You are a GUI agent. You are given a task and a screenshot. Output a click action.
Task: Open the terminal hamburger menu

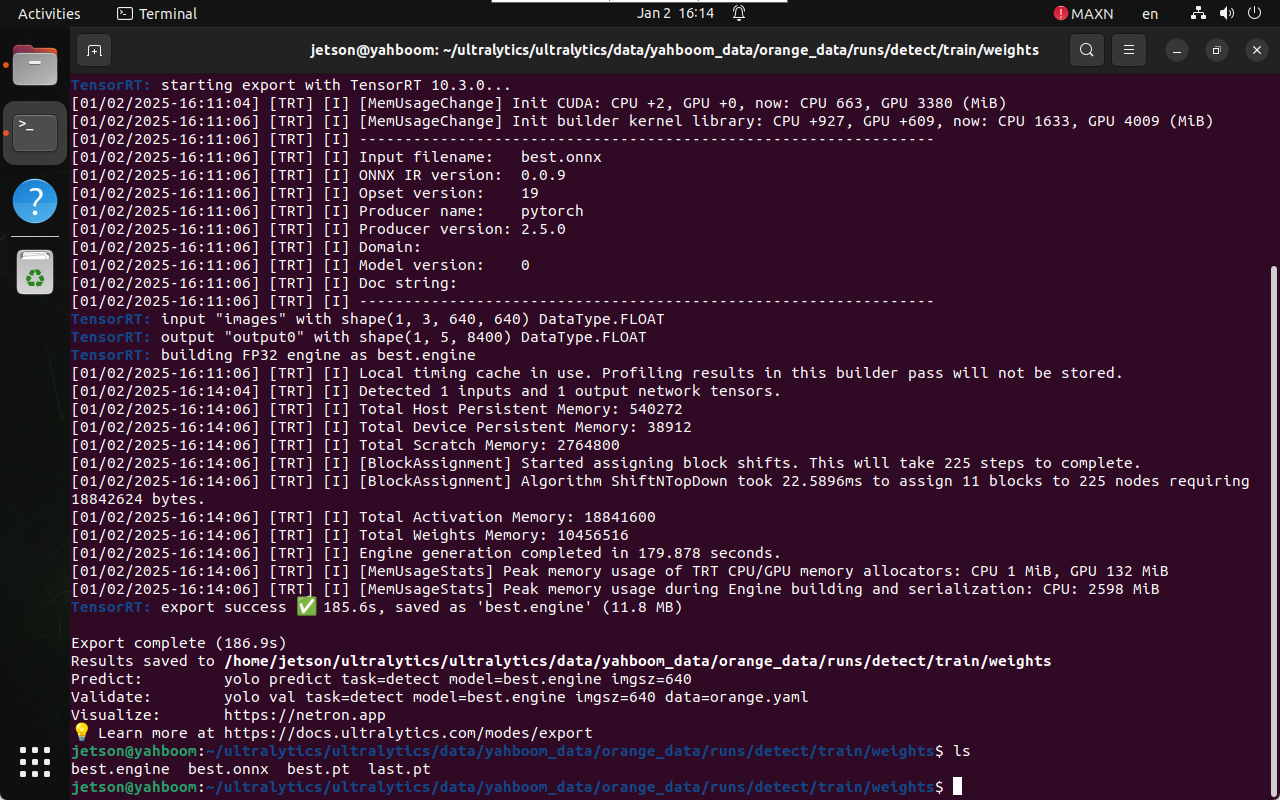pyautogui.click(x=1128, y=49)
